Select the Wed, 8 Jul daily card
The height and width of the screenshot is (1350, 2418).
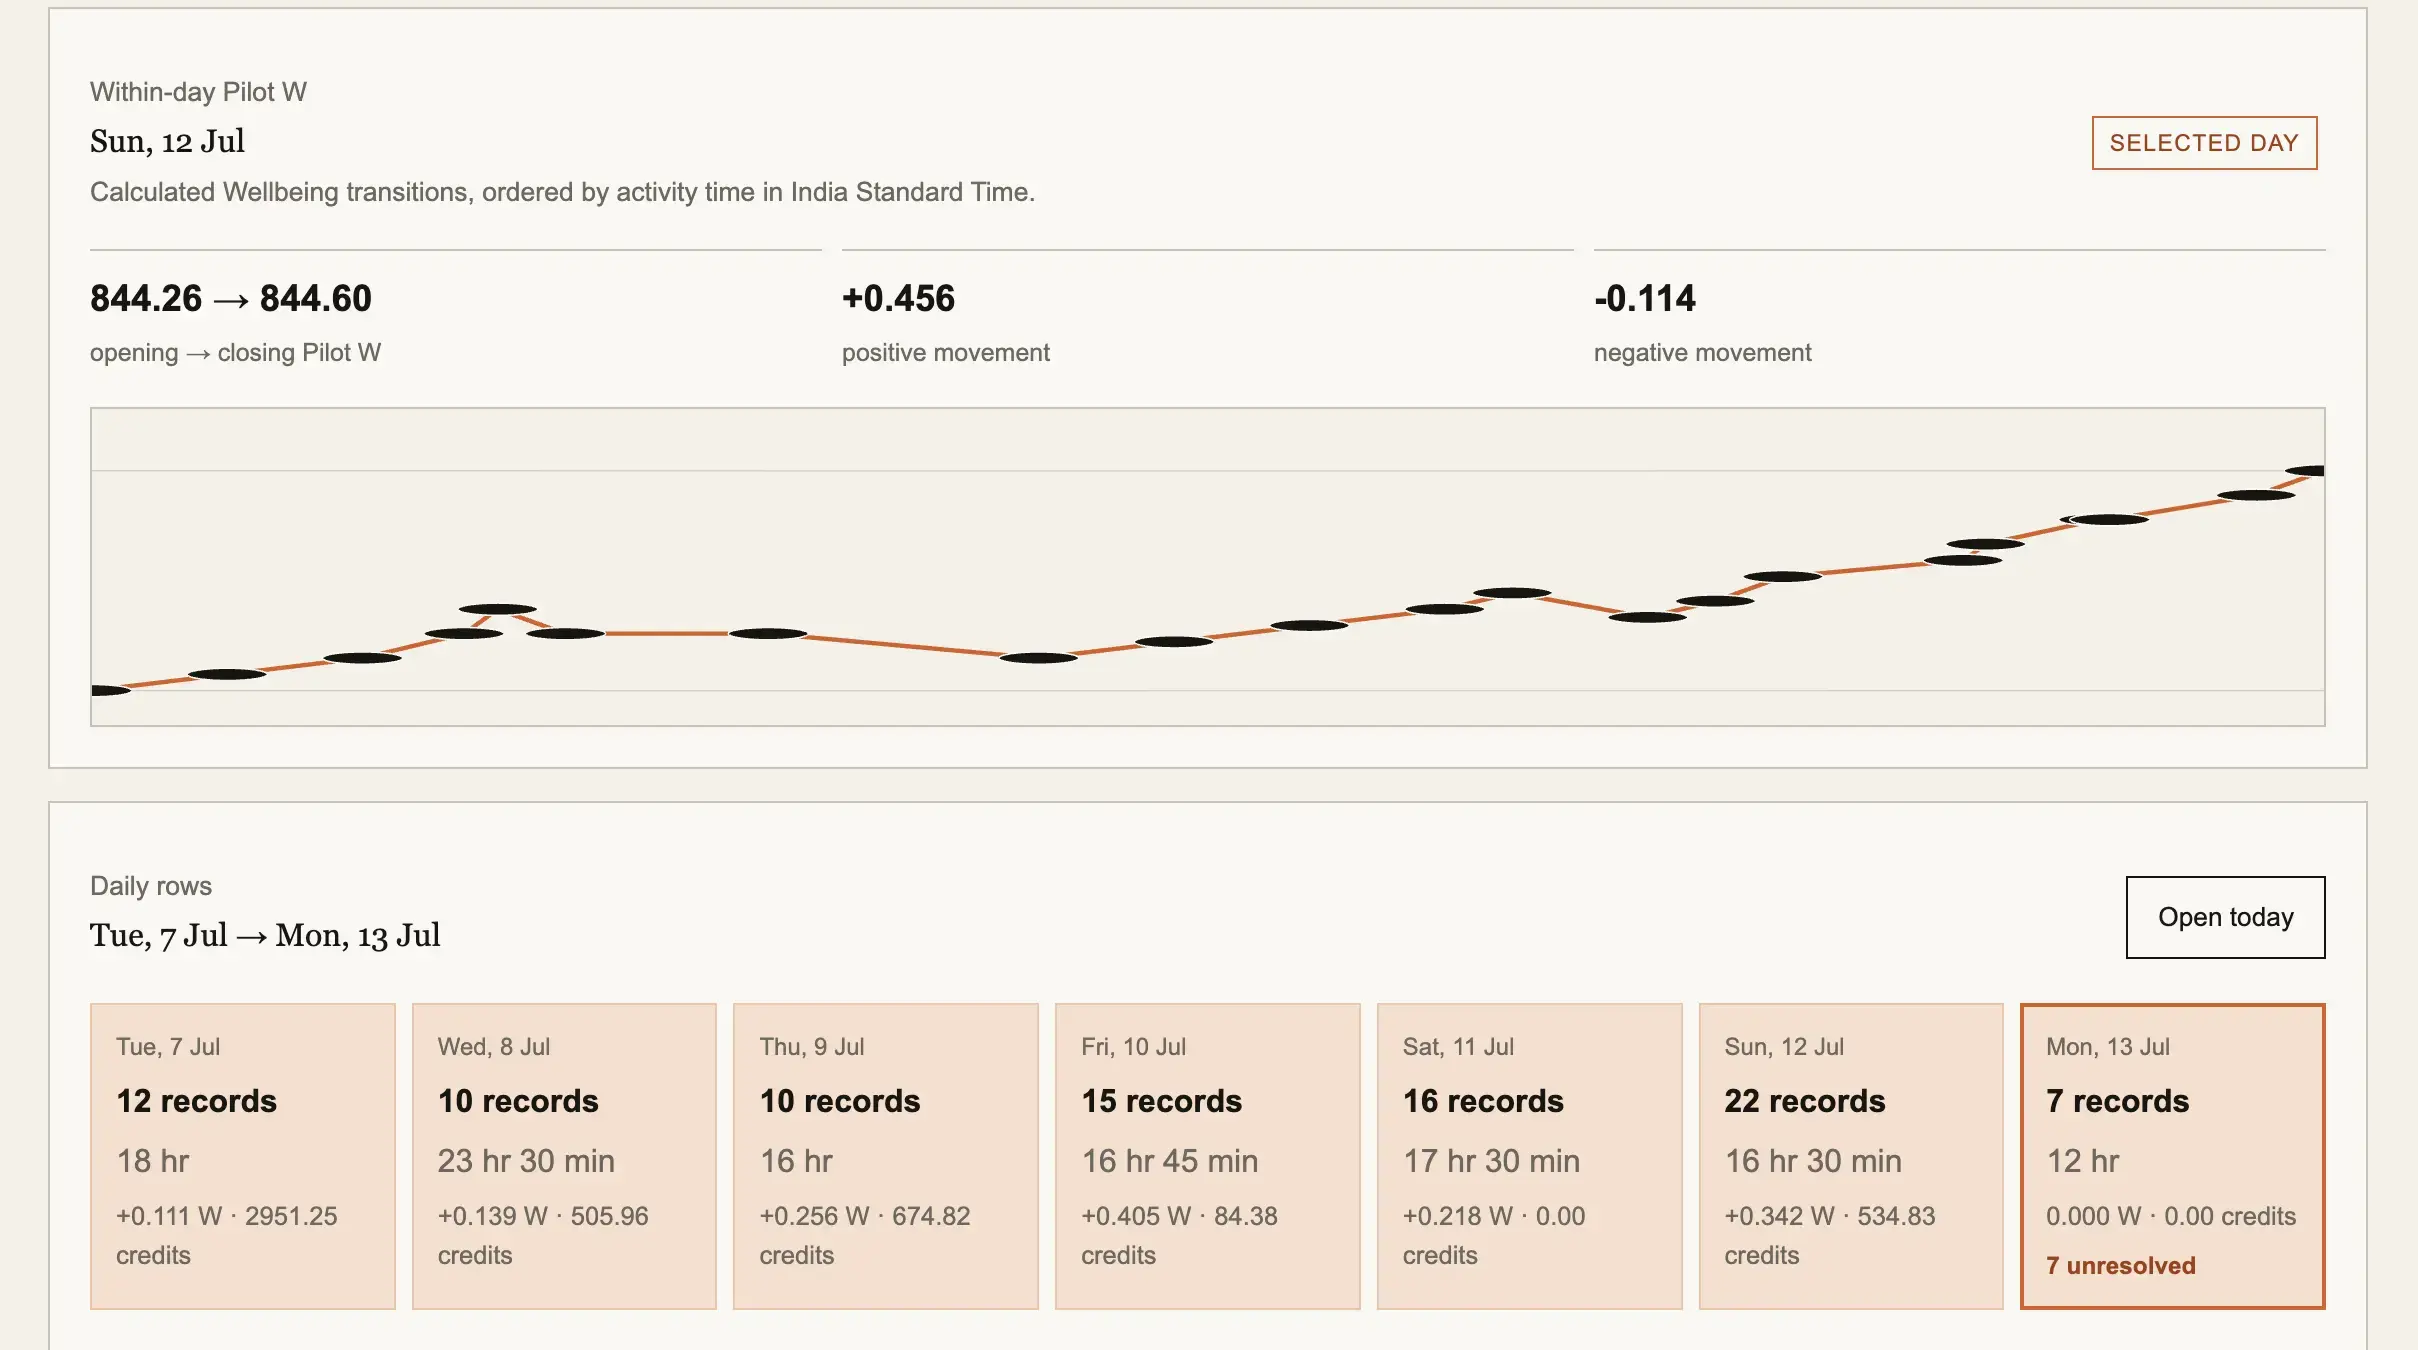point(564,1156)
